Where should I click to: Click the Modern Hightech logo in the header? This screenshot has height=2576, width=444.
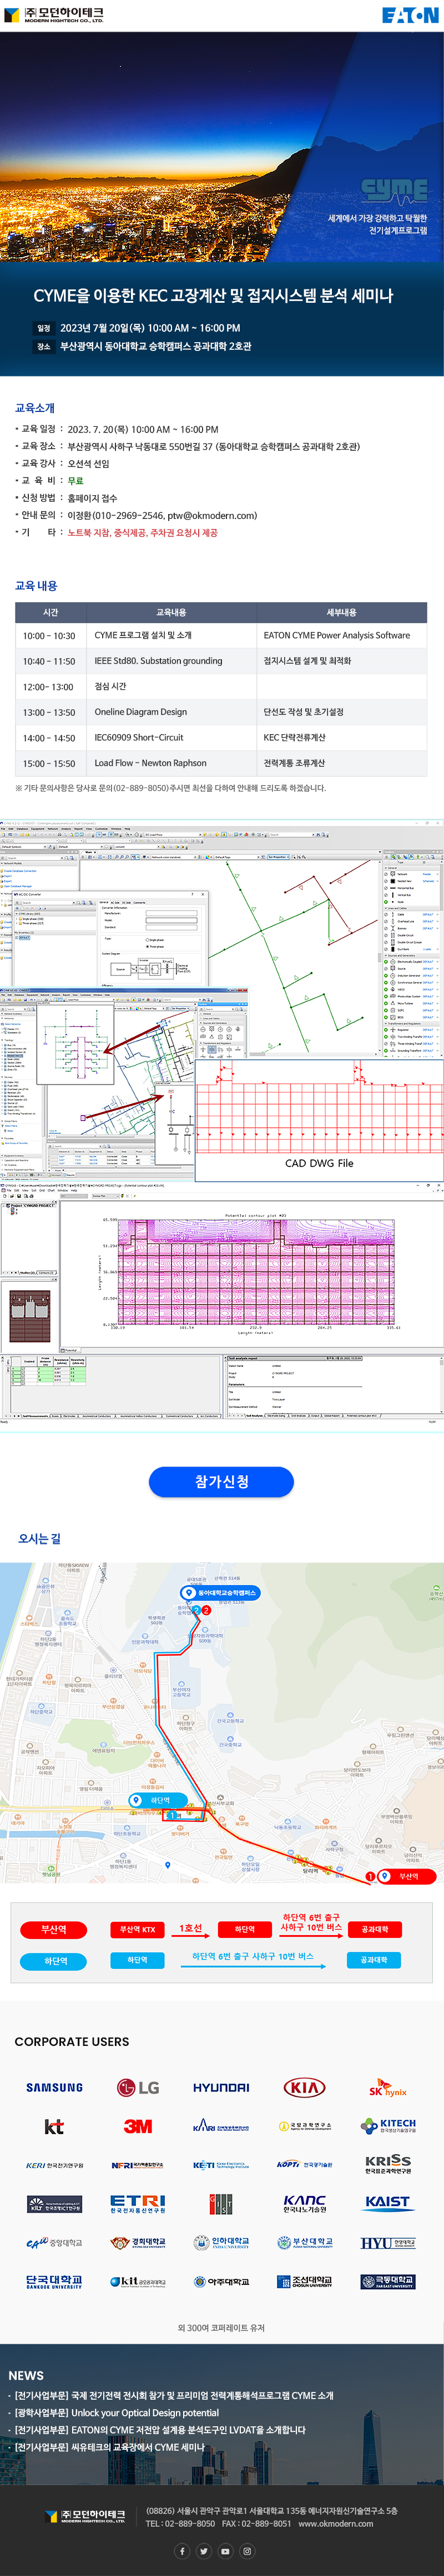54,15
